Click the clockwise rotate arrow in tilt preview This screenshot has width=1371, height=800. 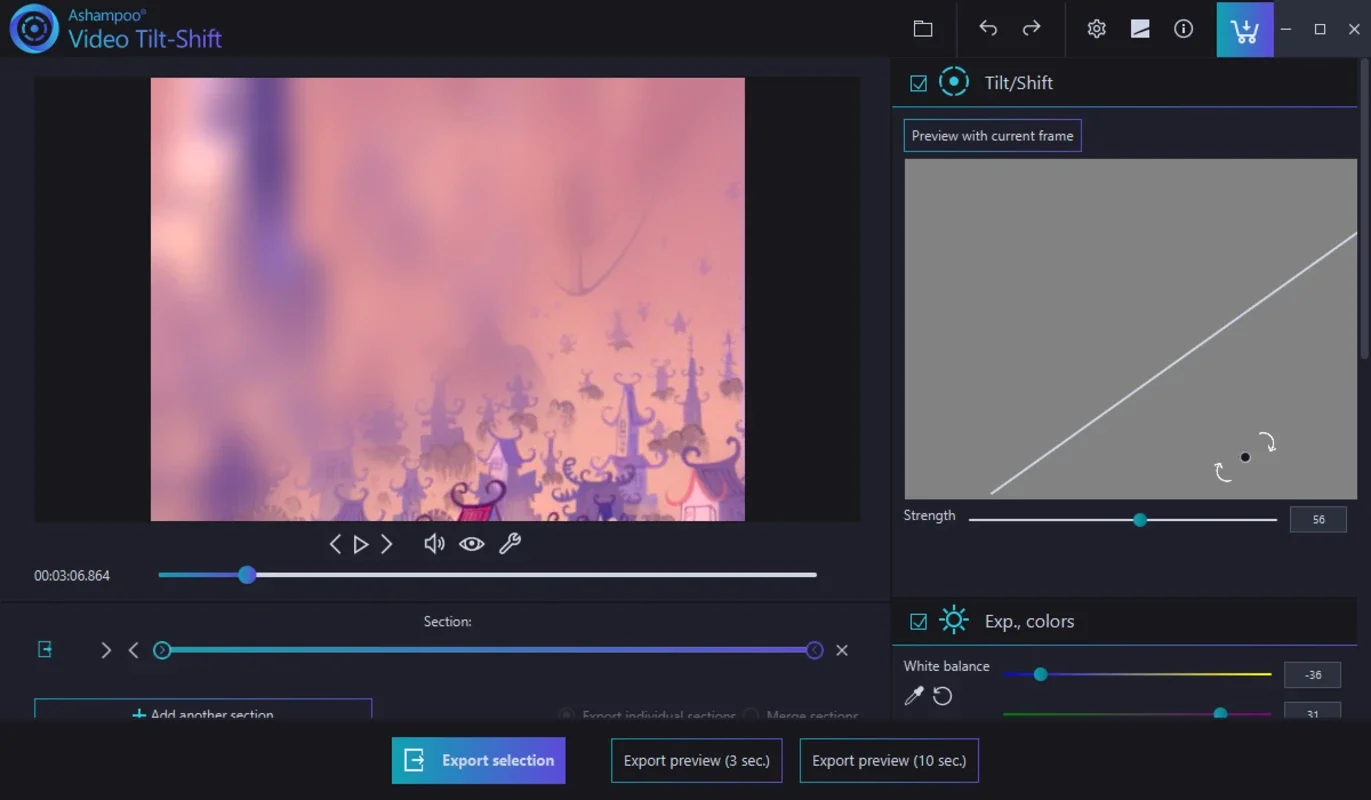point(1267,442)
